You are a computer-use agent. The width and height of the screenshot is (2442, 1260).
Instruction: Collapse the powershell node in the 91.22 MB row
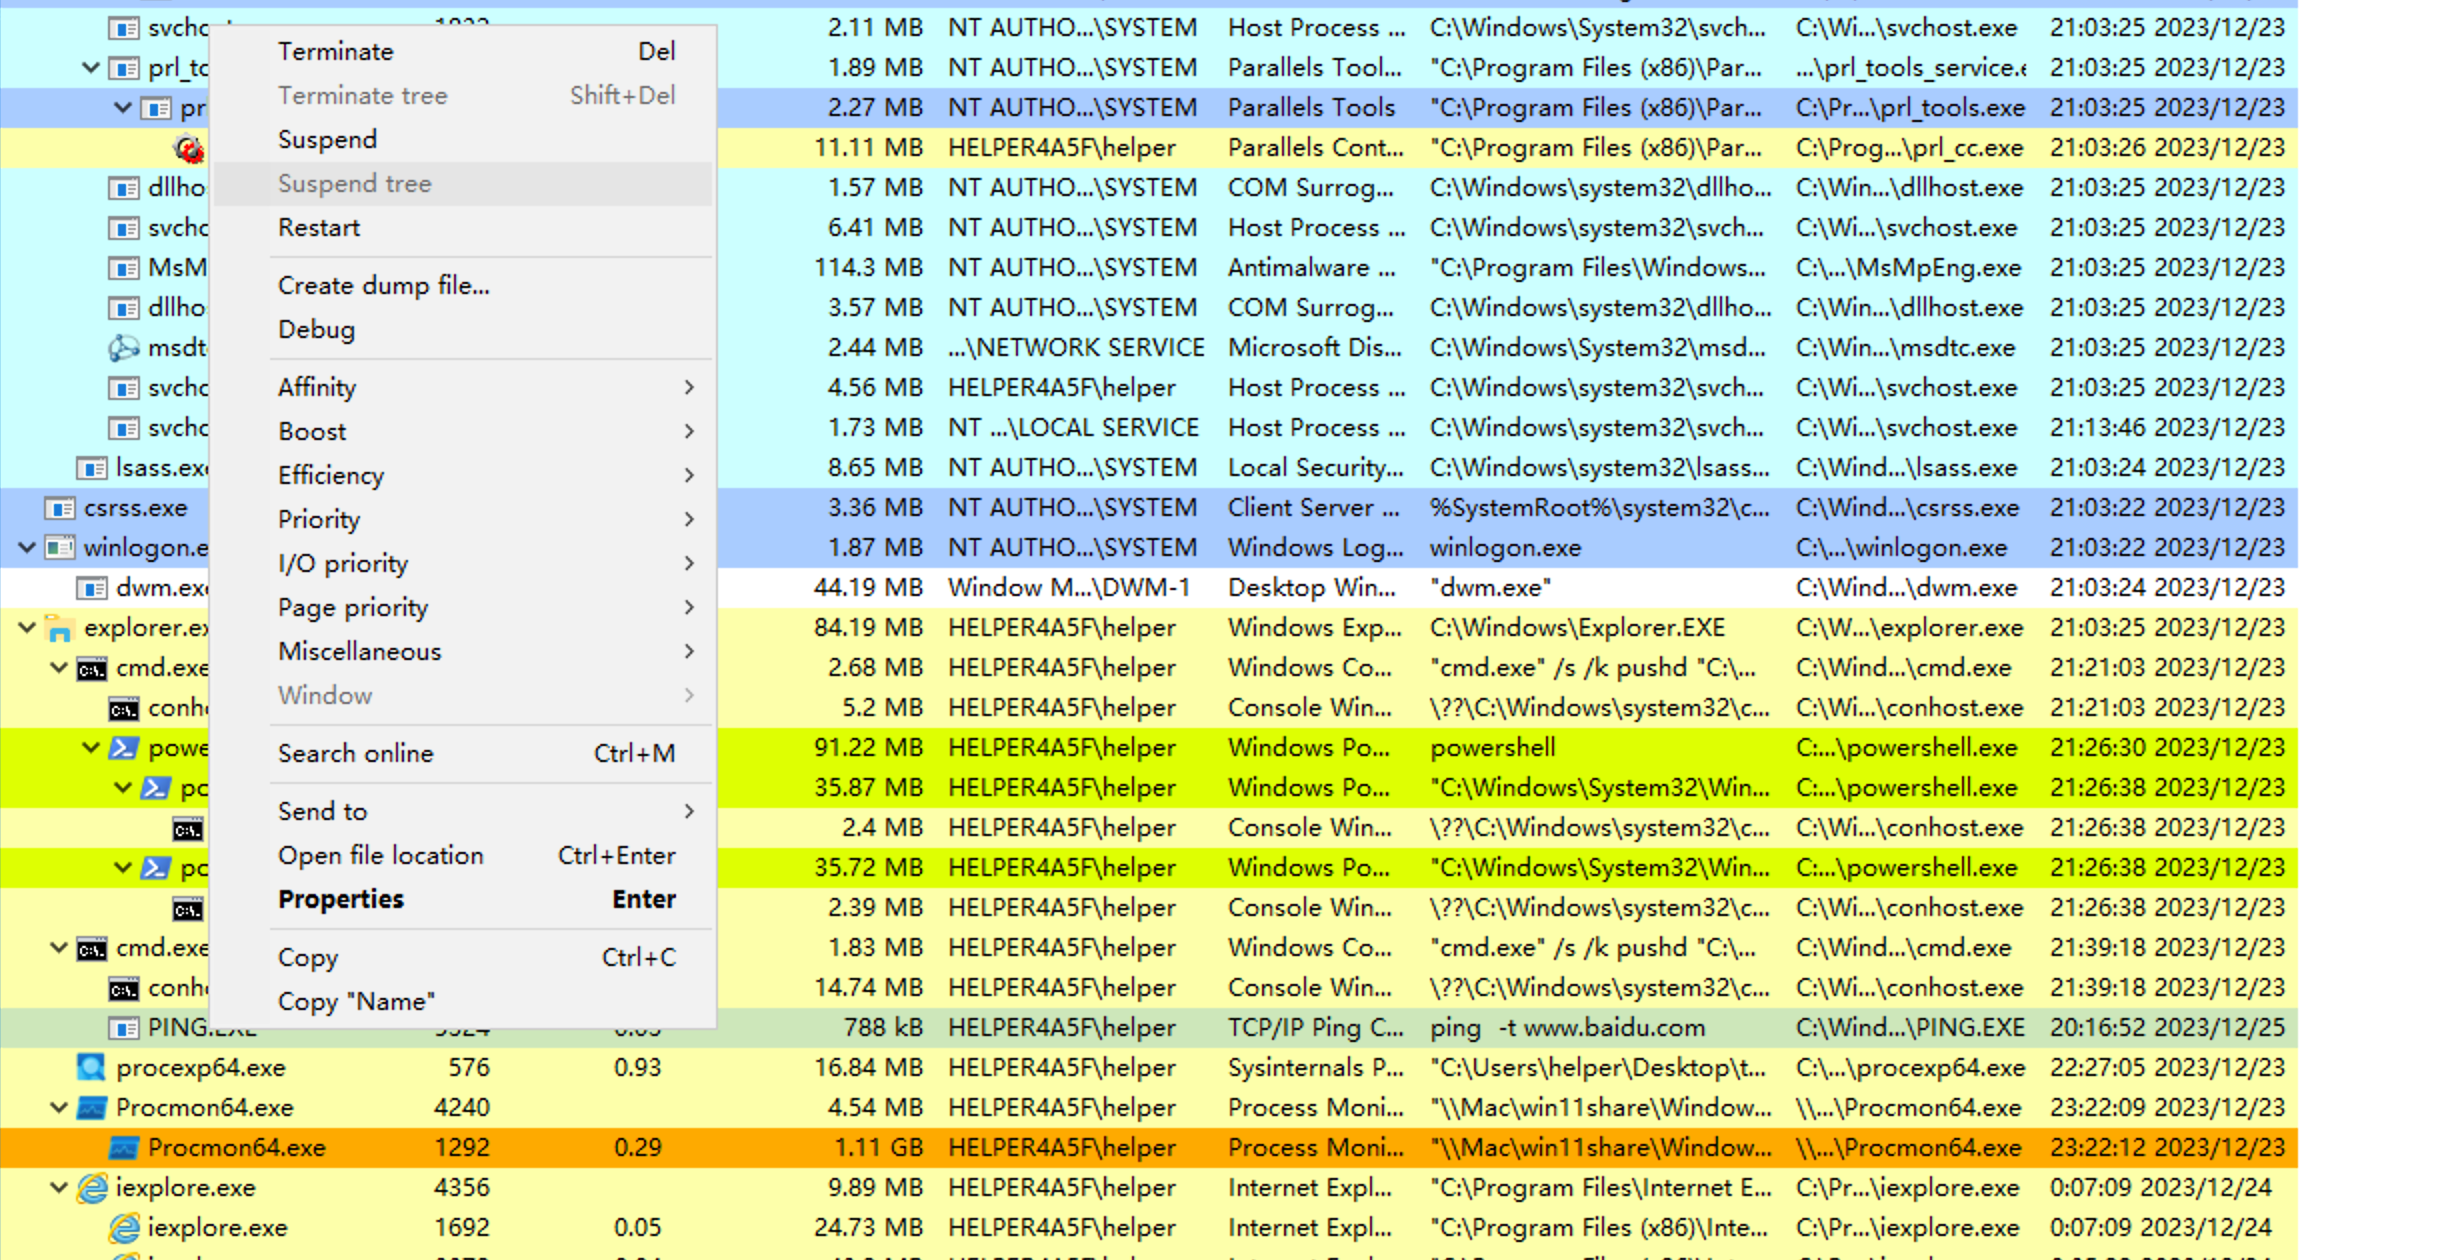point(91,747)
